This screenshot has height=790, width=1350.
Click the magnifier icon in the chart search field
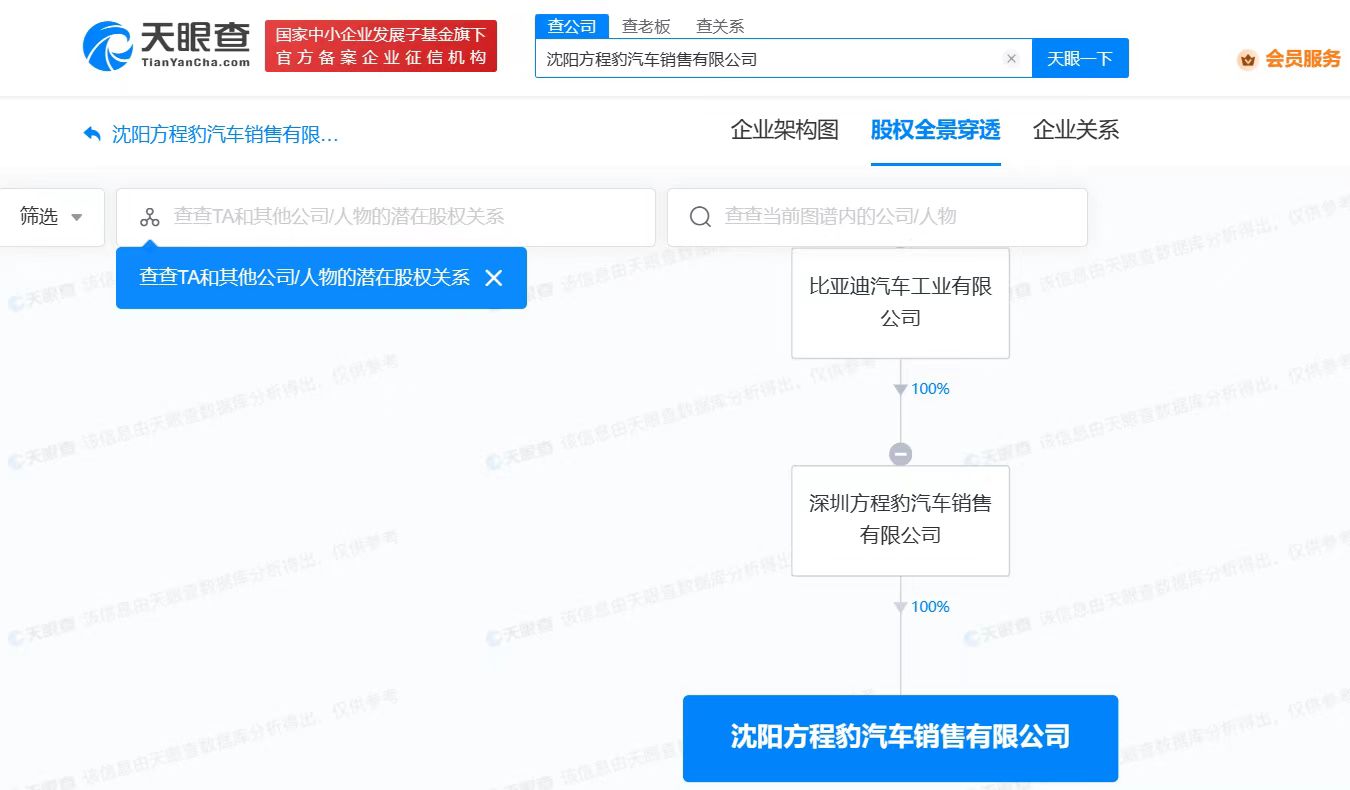click(x=701, y=217)
